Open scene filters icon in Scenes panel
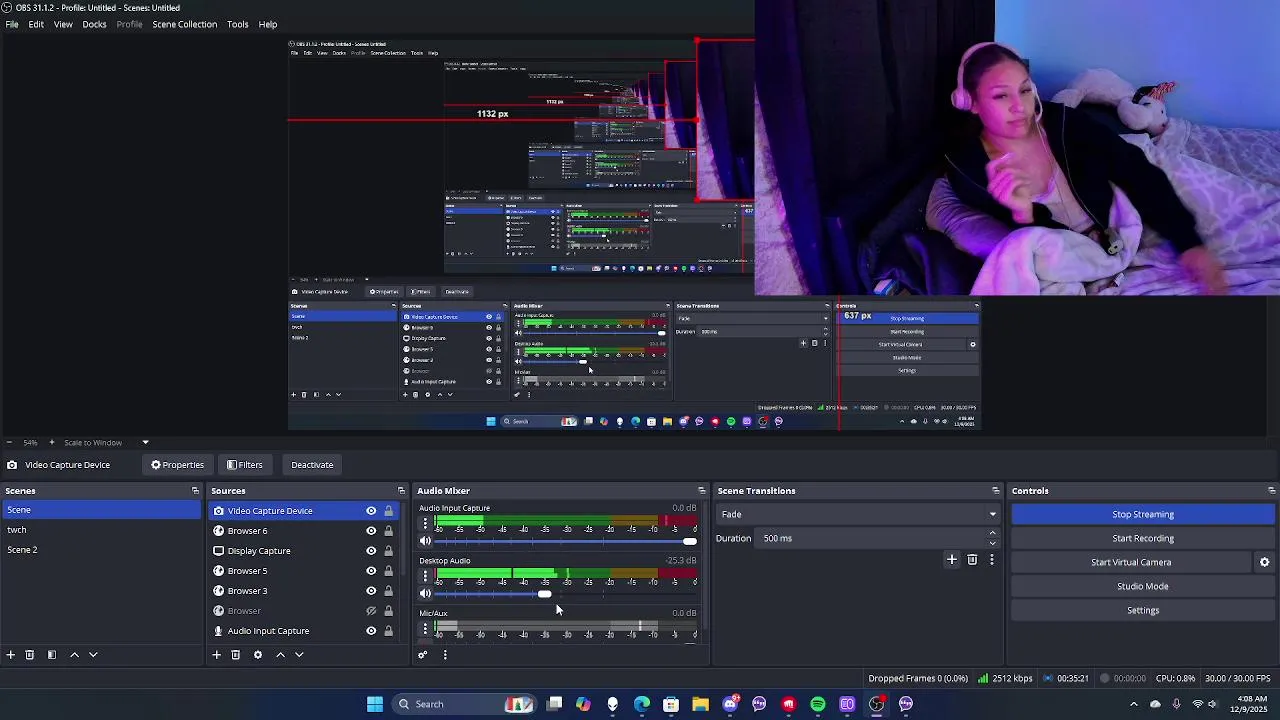 coord(51,655)
